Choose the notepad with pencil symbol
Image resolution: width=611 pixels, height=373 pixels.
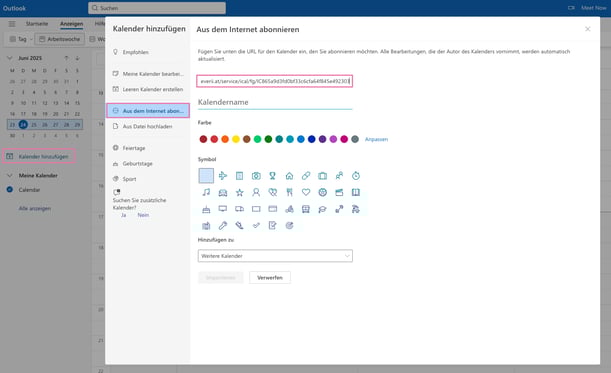coord(273,226)
